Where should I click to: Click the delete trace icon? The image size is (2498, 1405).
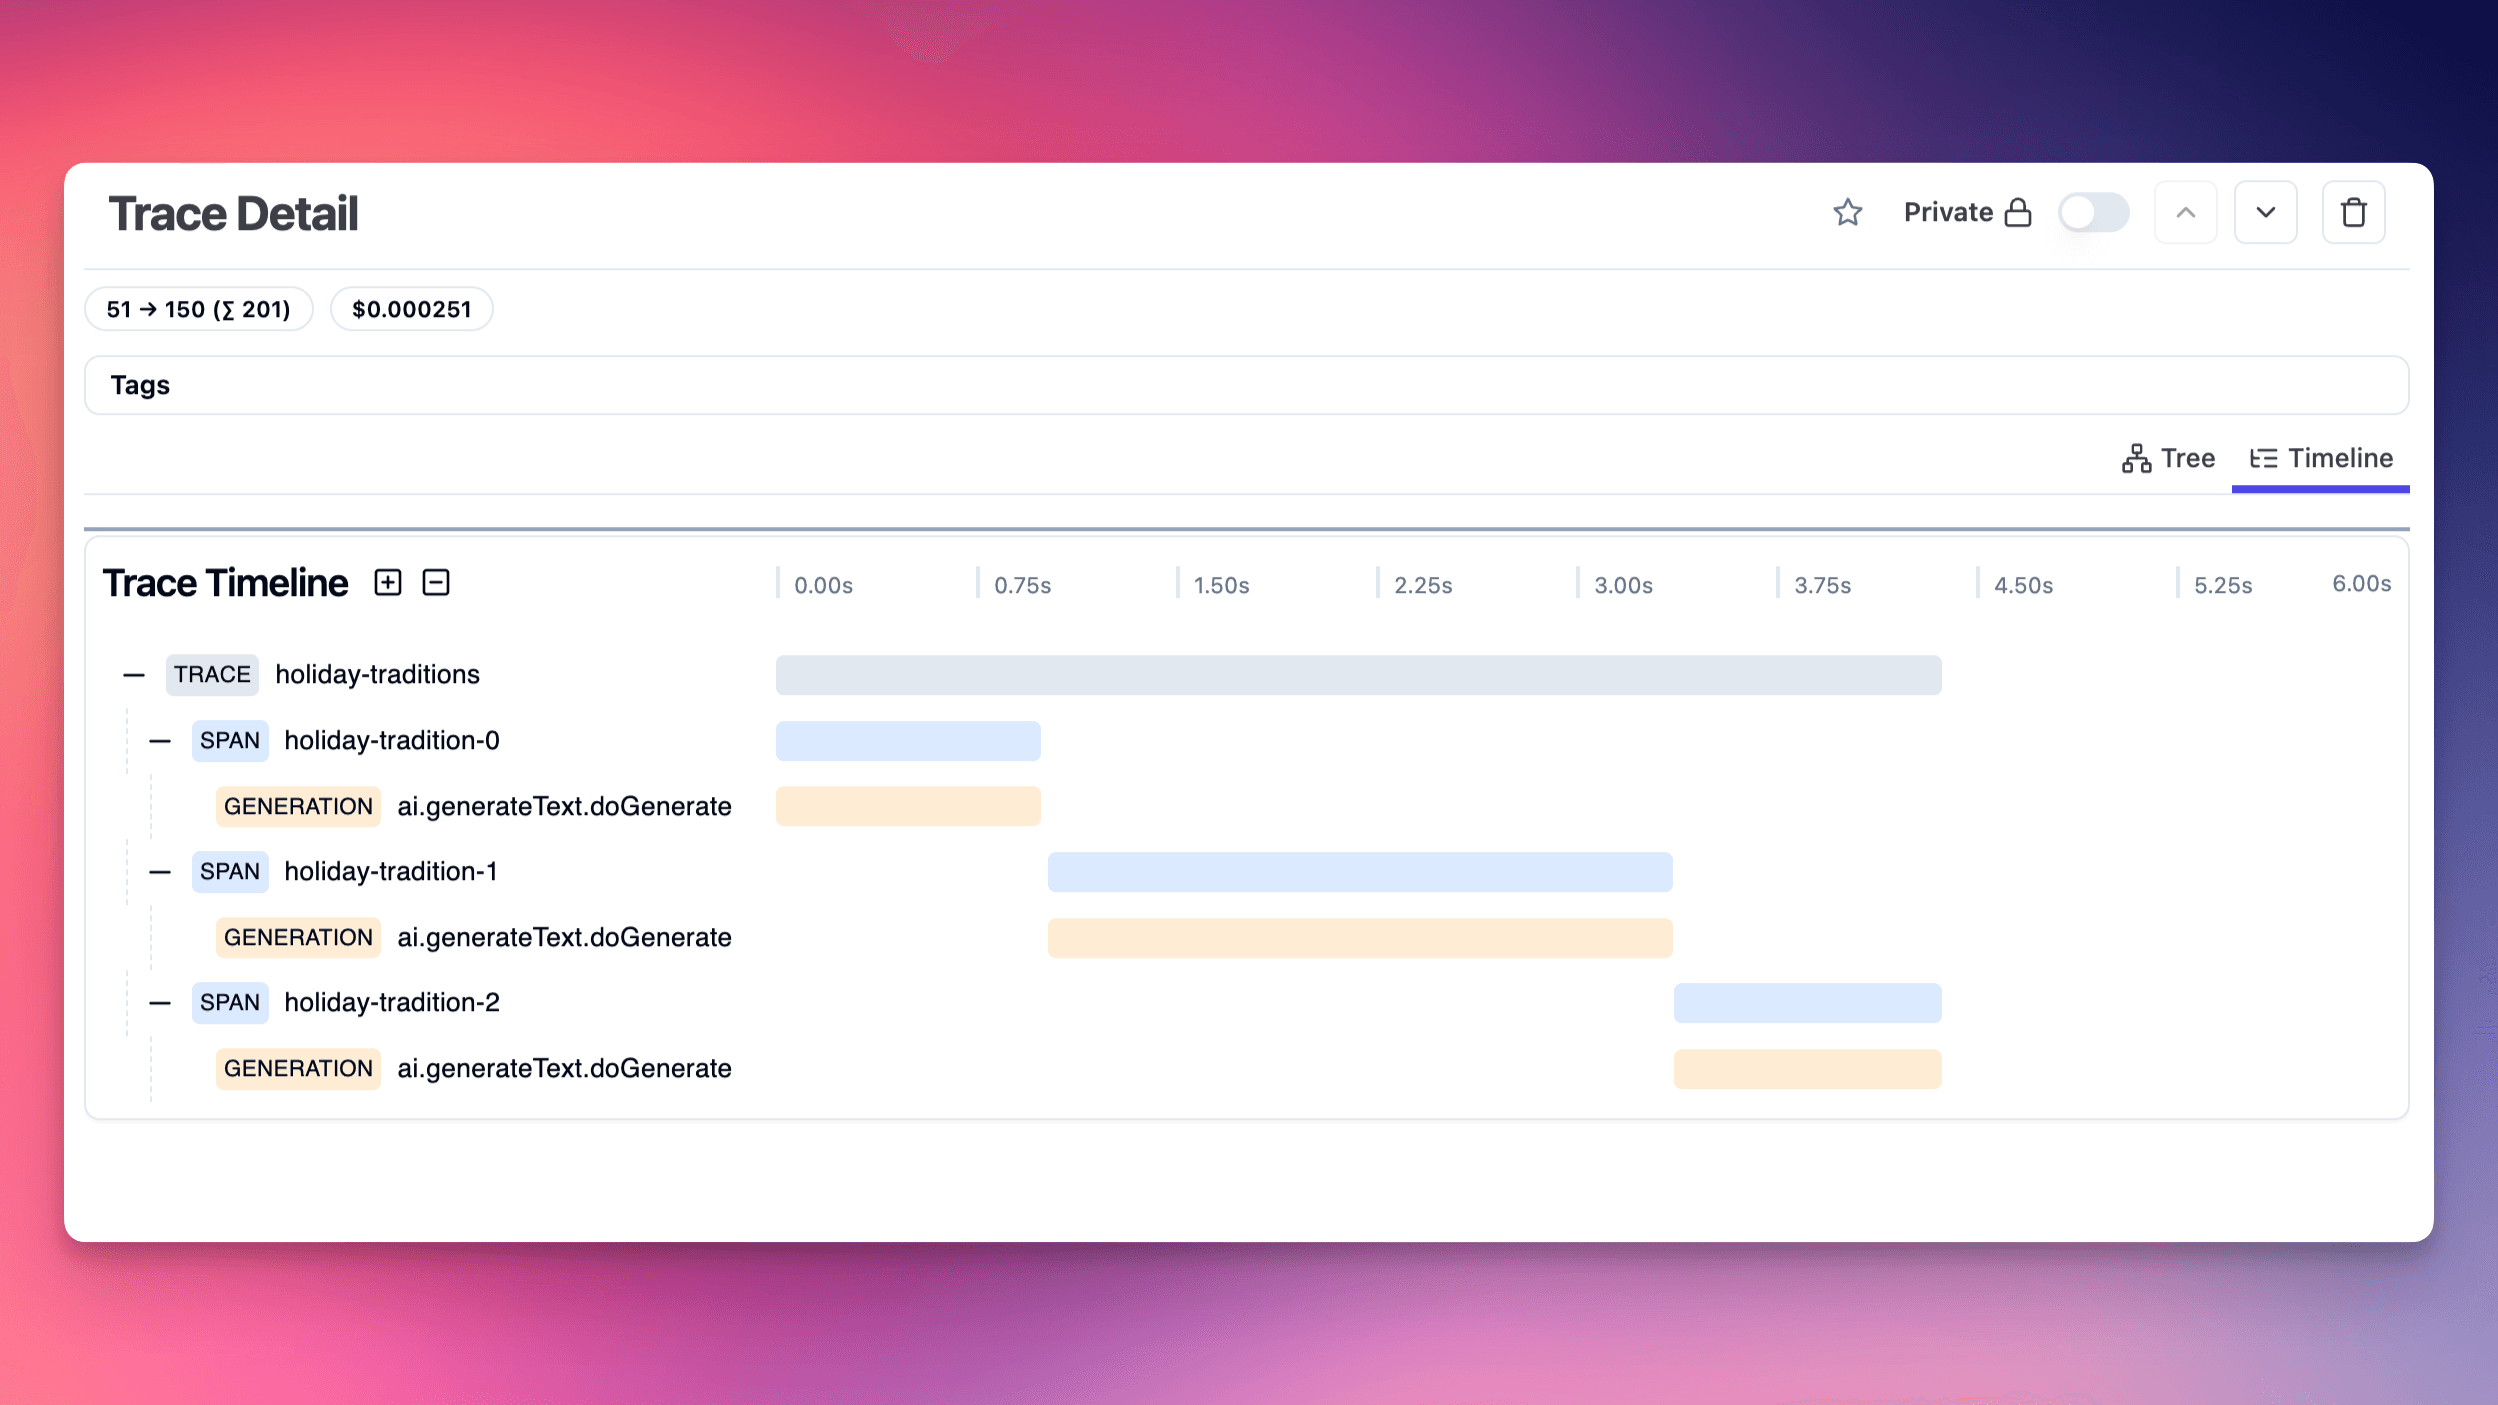tap(2354, 213)
